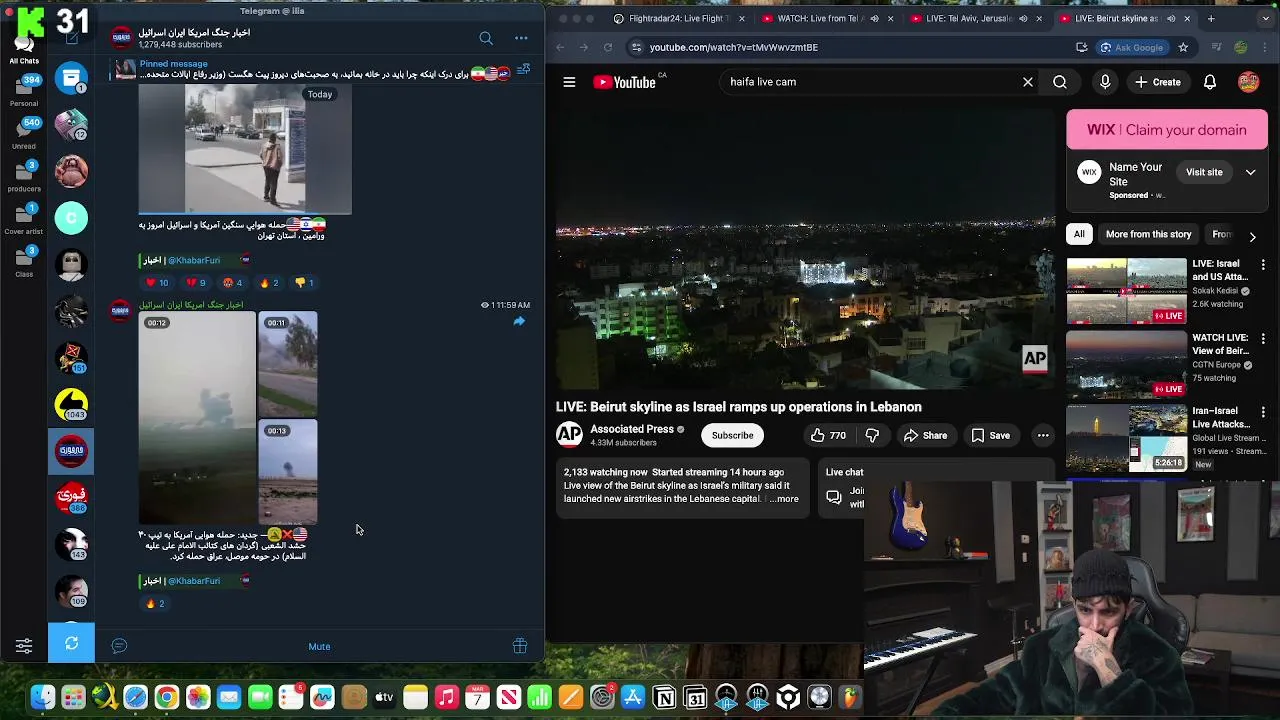Open options for WATCH LIVE: View of Beirut video
The height and width of the screenshot is (720, 1280).
click(1263, 339)
